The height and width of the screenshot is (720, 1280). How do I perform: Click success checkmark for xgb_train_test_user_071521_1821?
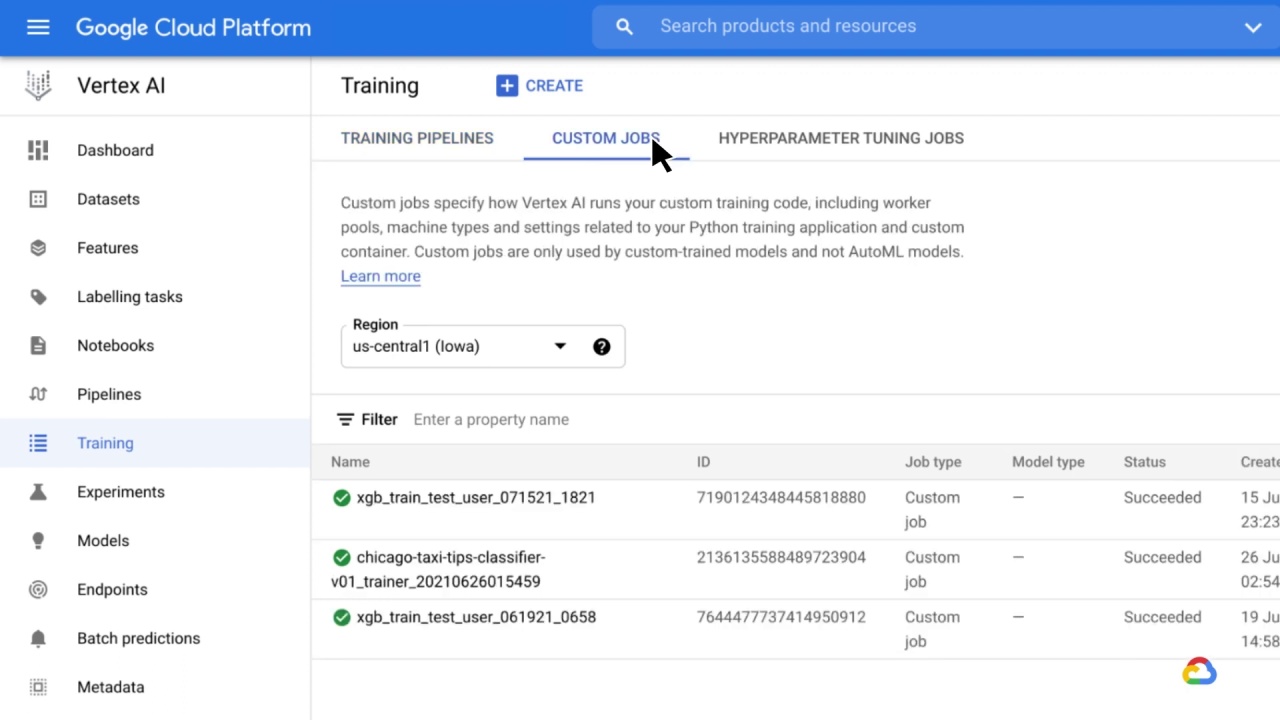pos(342,498)
